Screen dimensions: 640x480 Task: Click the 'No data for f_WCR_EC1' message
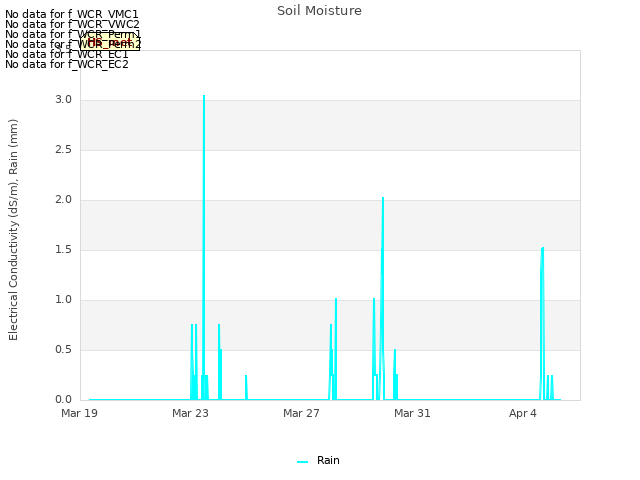pyautogui.click(x=67, y=54)
